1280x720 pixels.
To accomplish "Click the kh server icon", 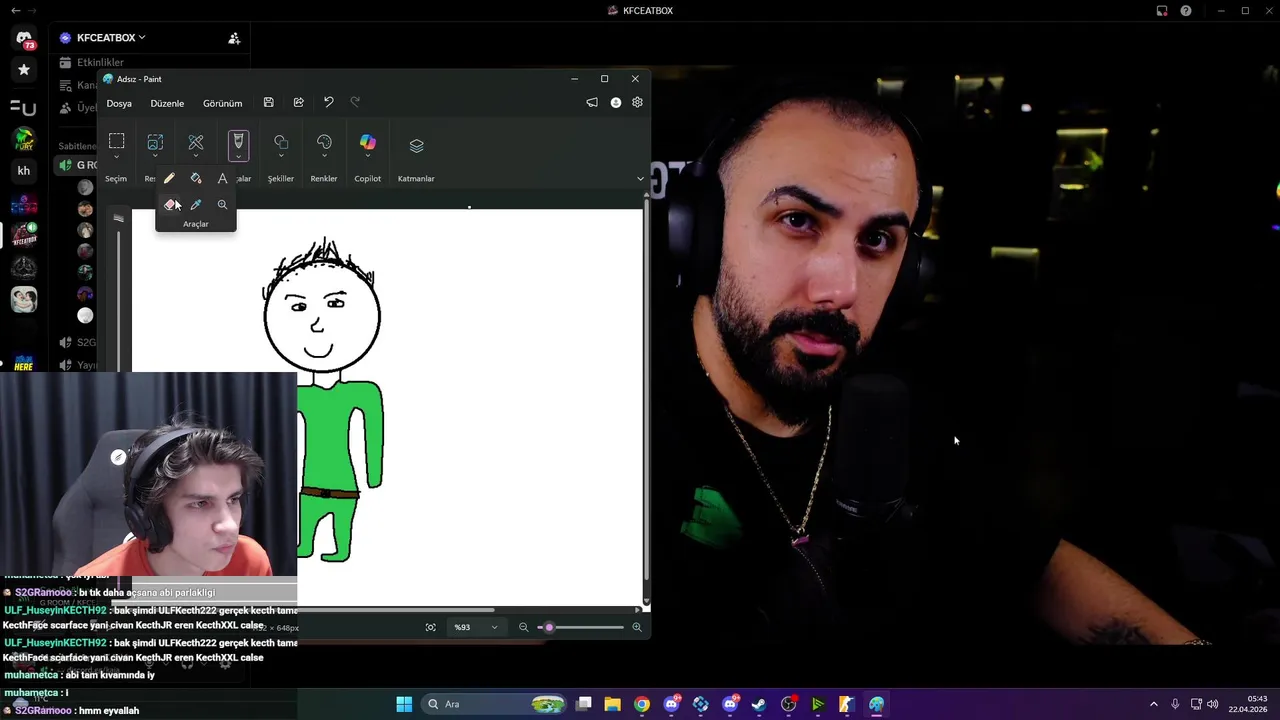I will pos(24,171).
